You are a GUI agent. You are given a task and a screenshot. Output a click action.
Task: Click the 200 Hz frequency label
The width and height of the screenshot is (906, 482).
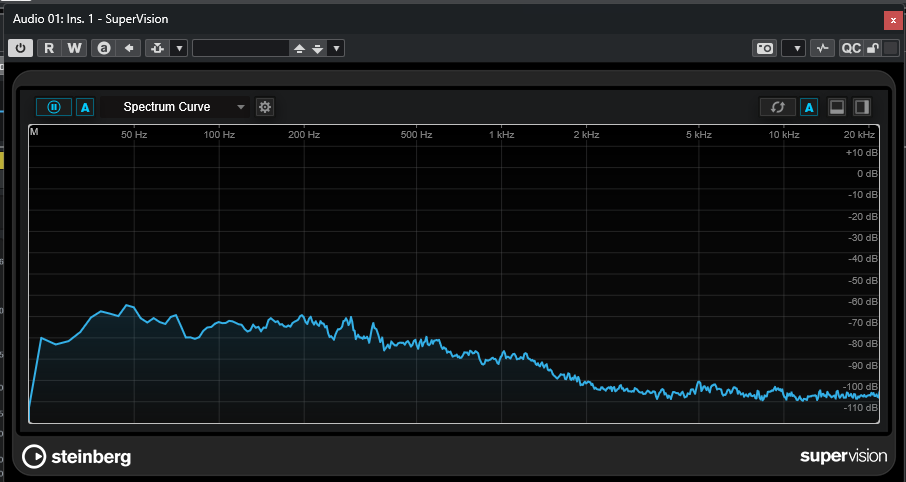(304, 135)
